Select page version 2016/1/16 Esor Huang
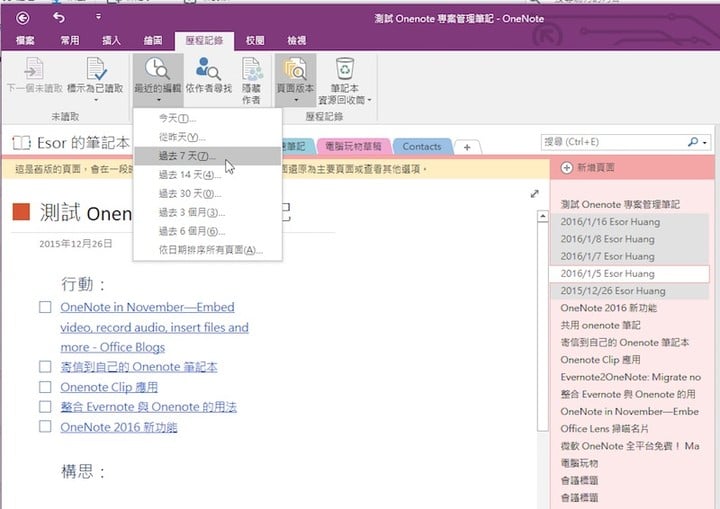 [607, 221]
